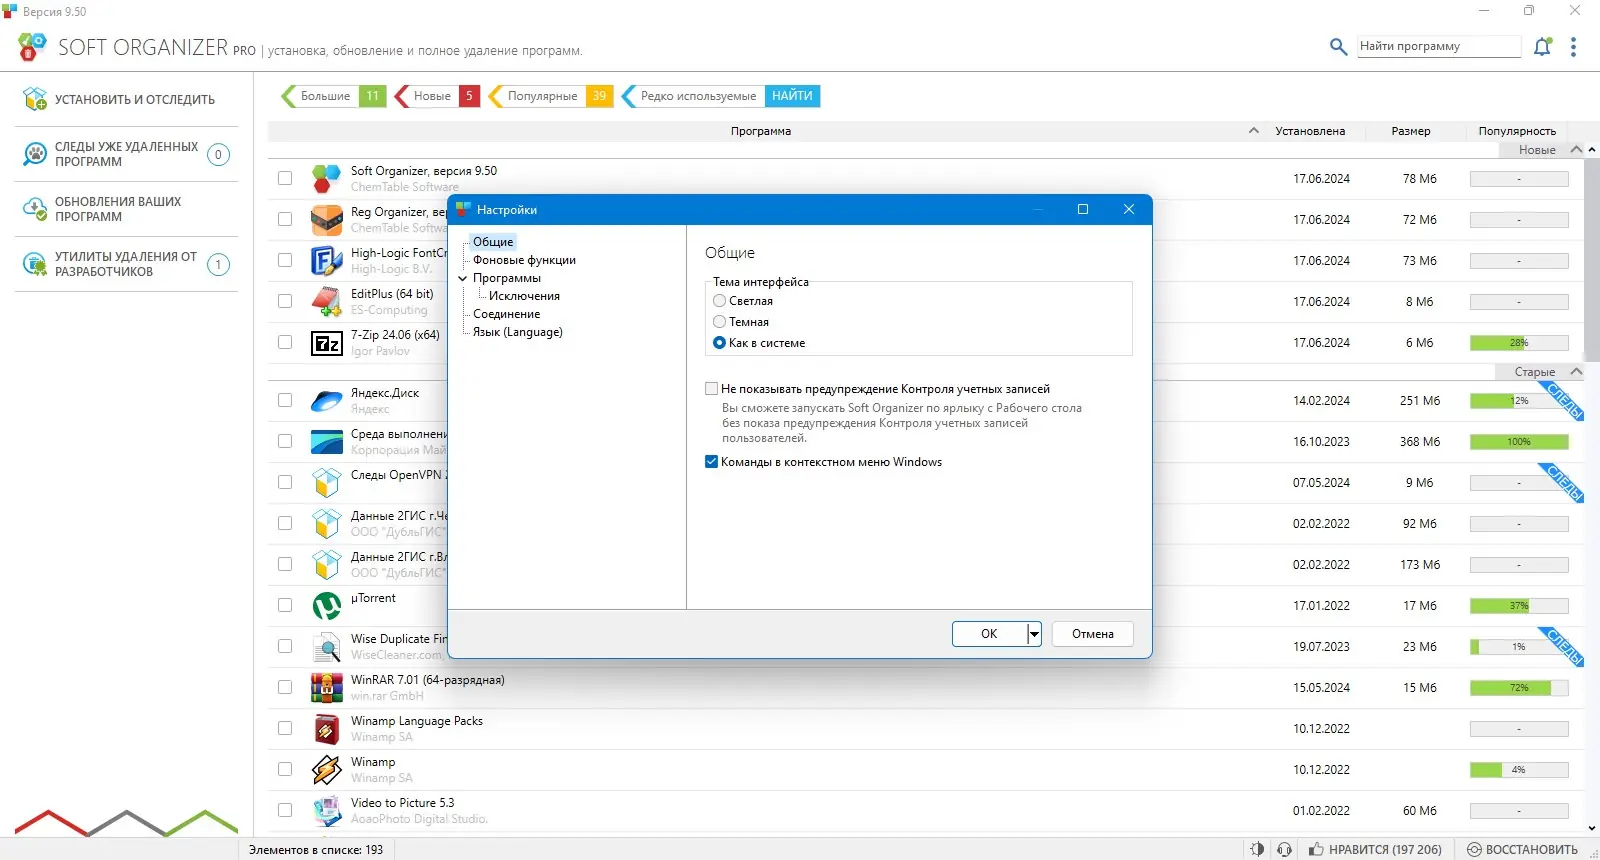The height and width of the screenshot is (860, 1600).
Task: Click the trash-bin icon for developer uninstall utilities
Action: pyautogui.click(x=35, y=264)
